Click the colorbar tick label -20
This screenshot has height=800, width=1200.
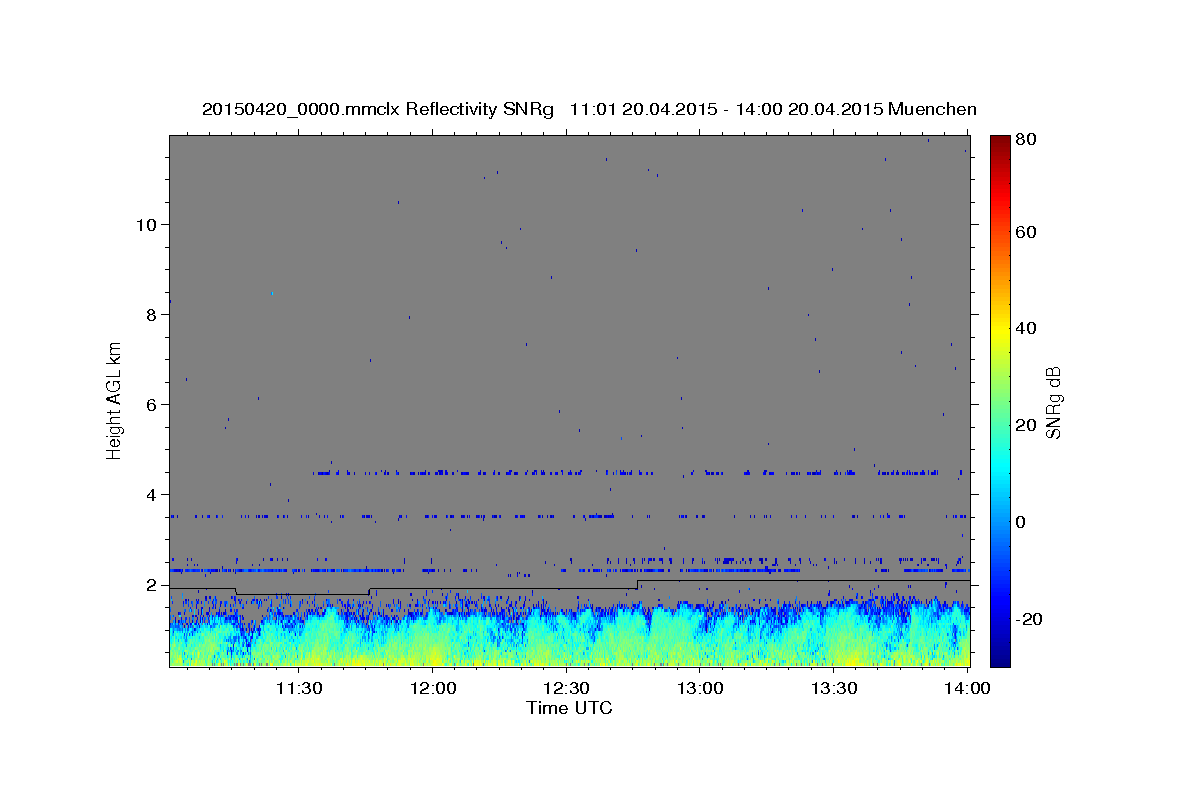pos(1032,619)
